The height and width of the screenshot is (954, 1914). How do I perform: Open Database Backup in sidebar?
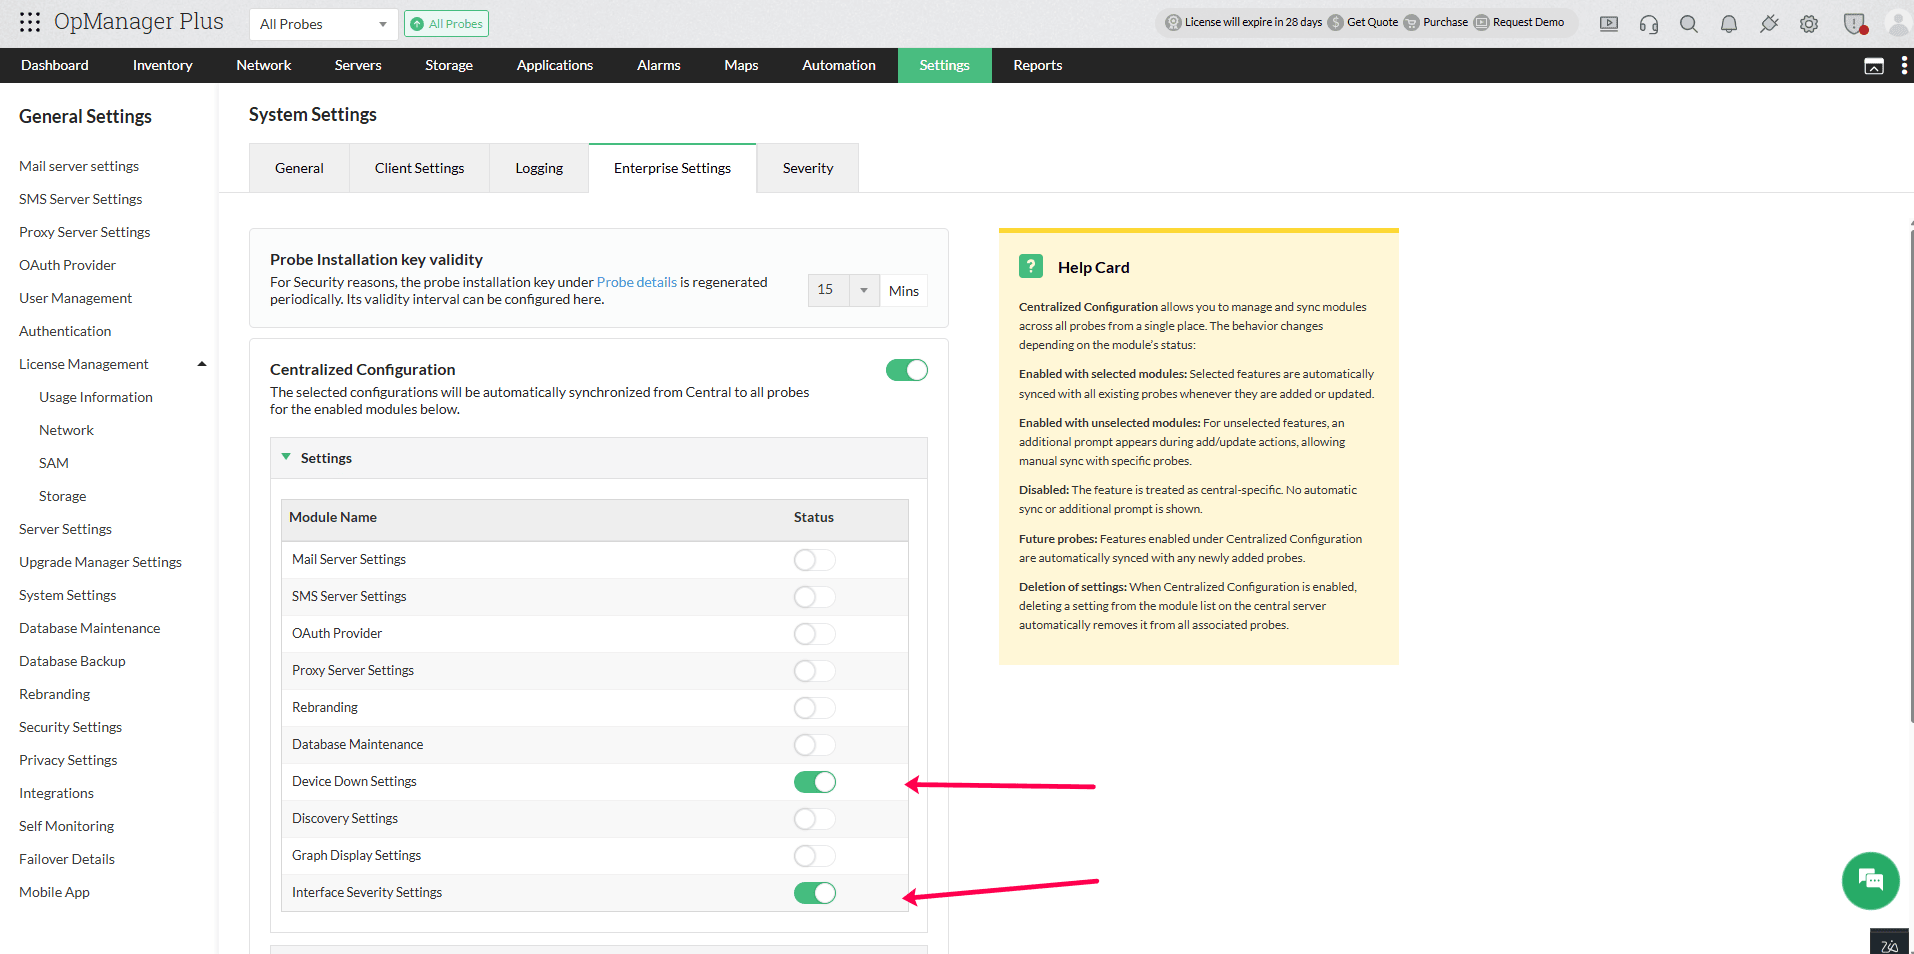tap(72, 661)
